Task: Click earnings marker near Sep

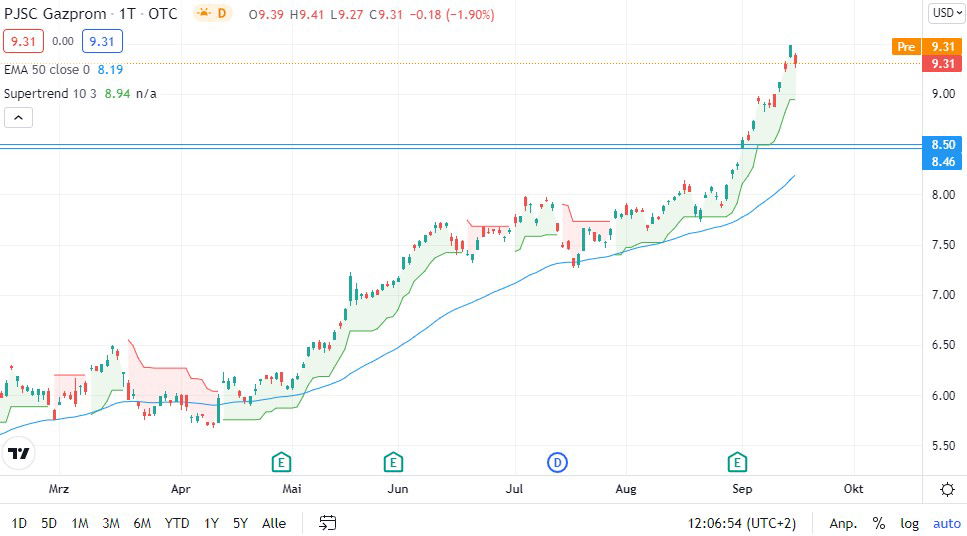Action: 737,462
